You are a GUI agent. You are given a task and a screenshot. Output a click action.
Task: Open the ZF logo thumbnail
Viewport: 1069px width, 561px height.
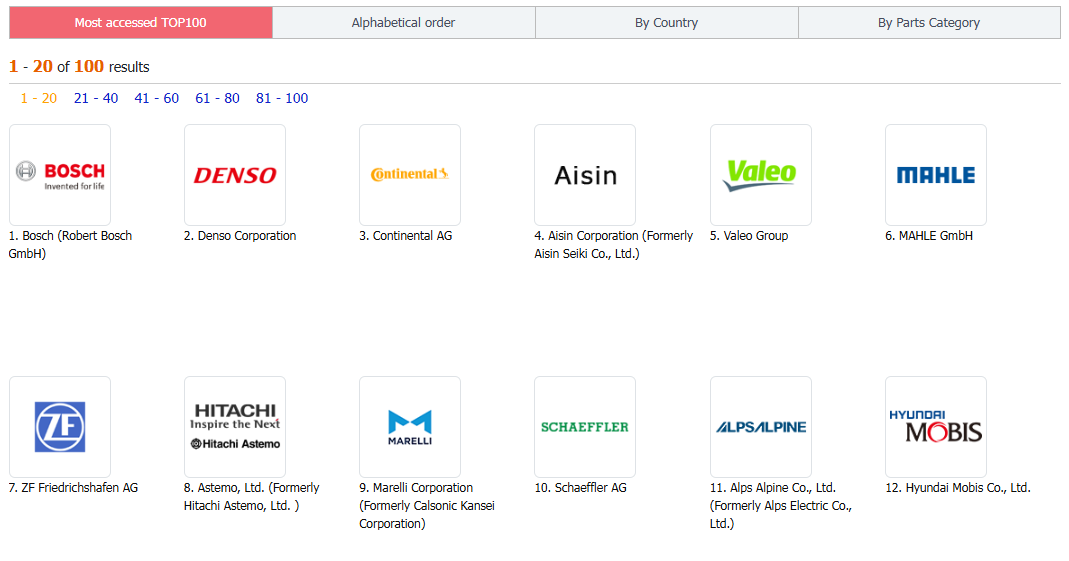(x=60, y=427)
